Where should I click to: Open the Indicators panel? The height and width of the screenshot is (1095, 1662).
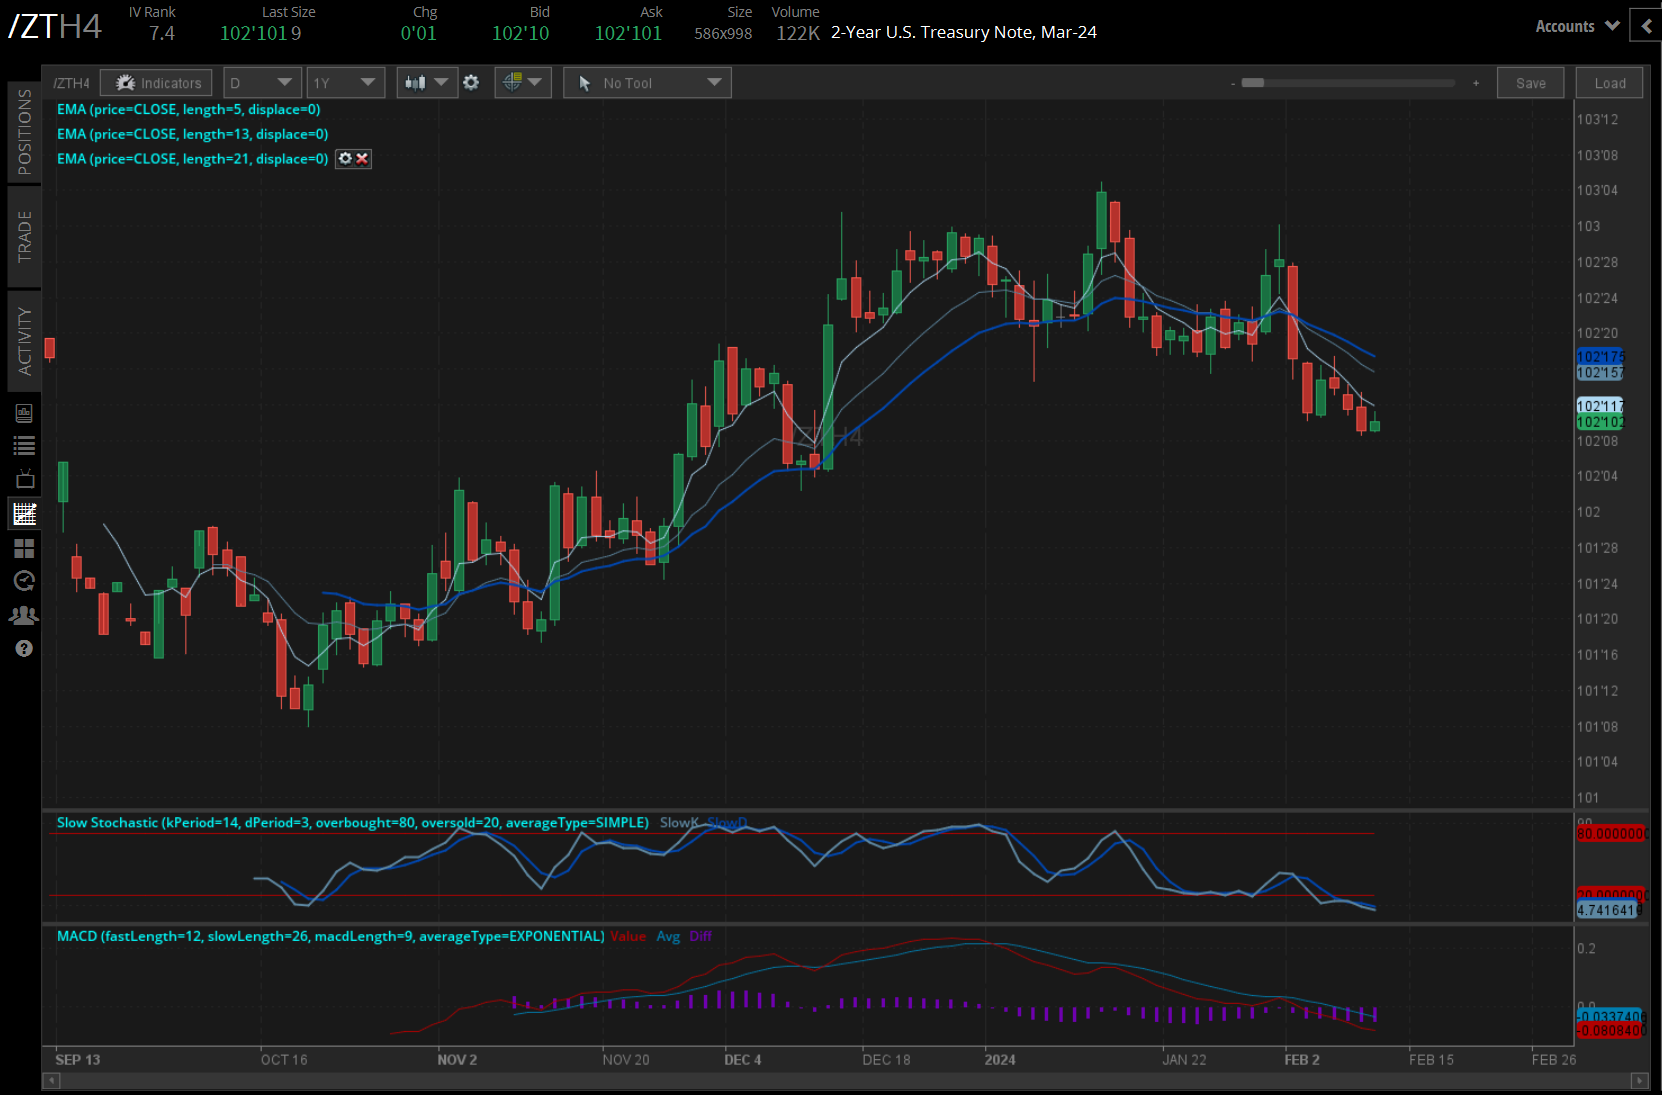pyautogui.click(x=156, y=83)
